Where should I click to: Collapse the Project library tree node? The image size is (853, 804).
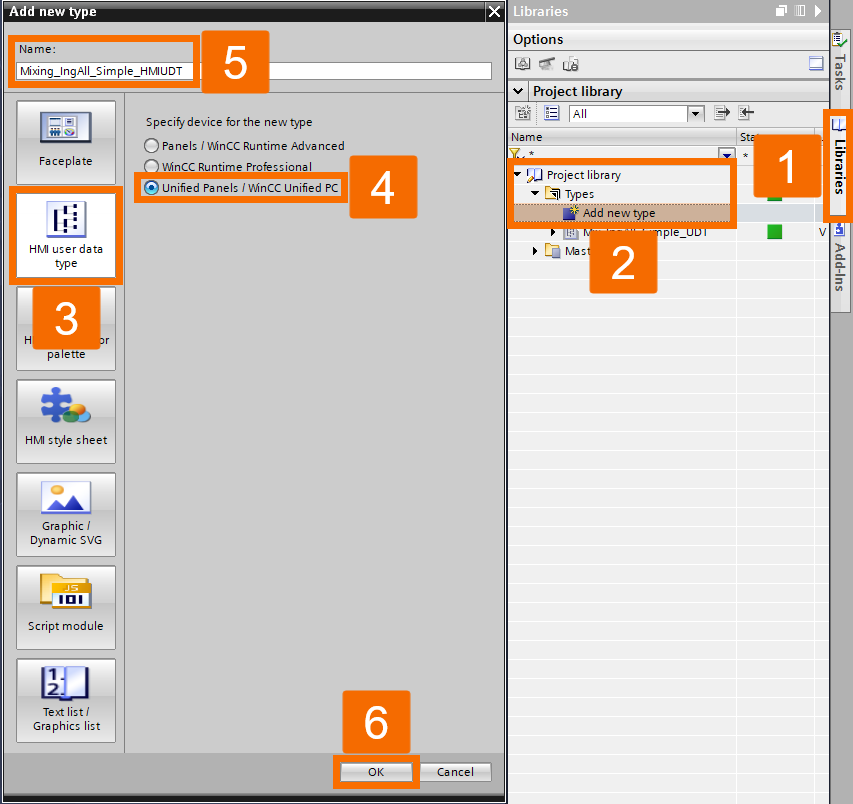[x=517, y=175]
